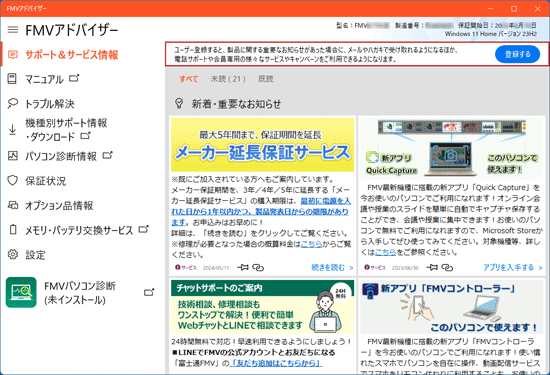The width and height of the screenshot is (550, 375).
Task: Open FMVコントローラー banner image
Action: point(452,307)
